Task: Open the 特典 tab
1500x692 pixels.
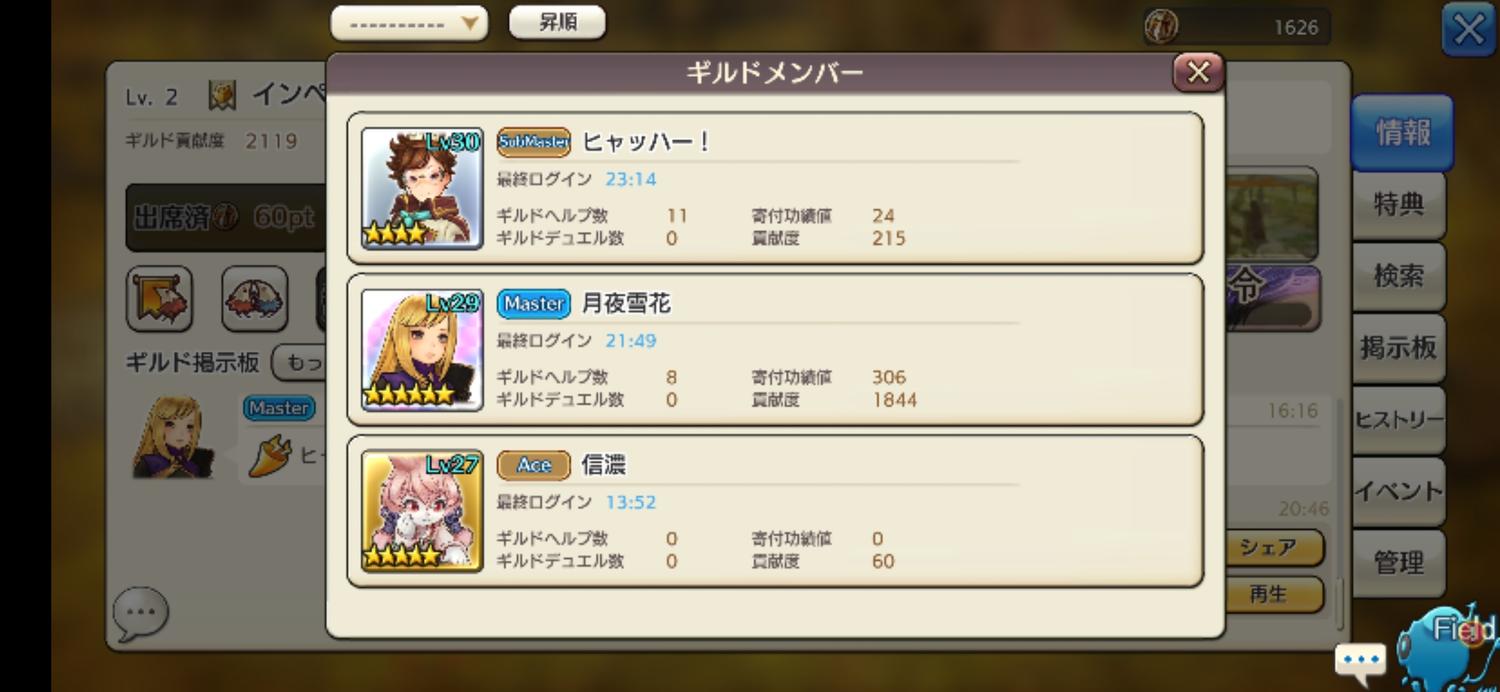Action: (x=1399, y=205)
